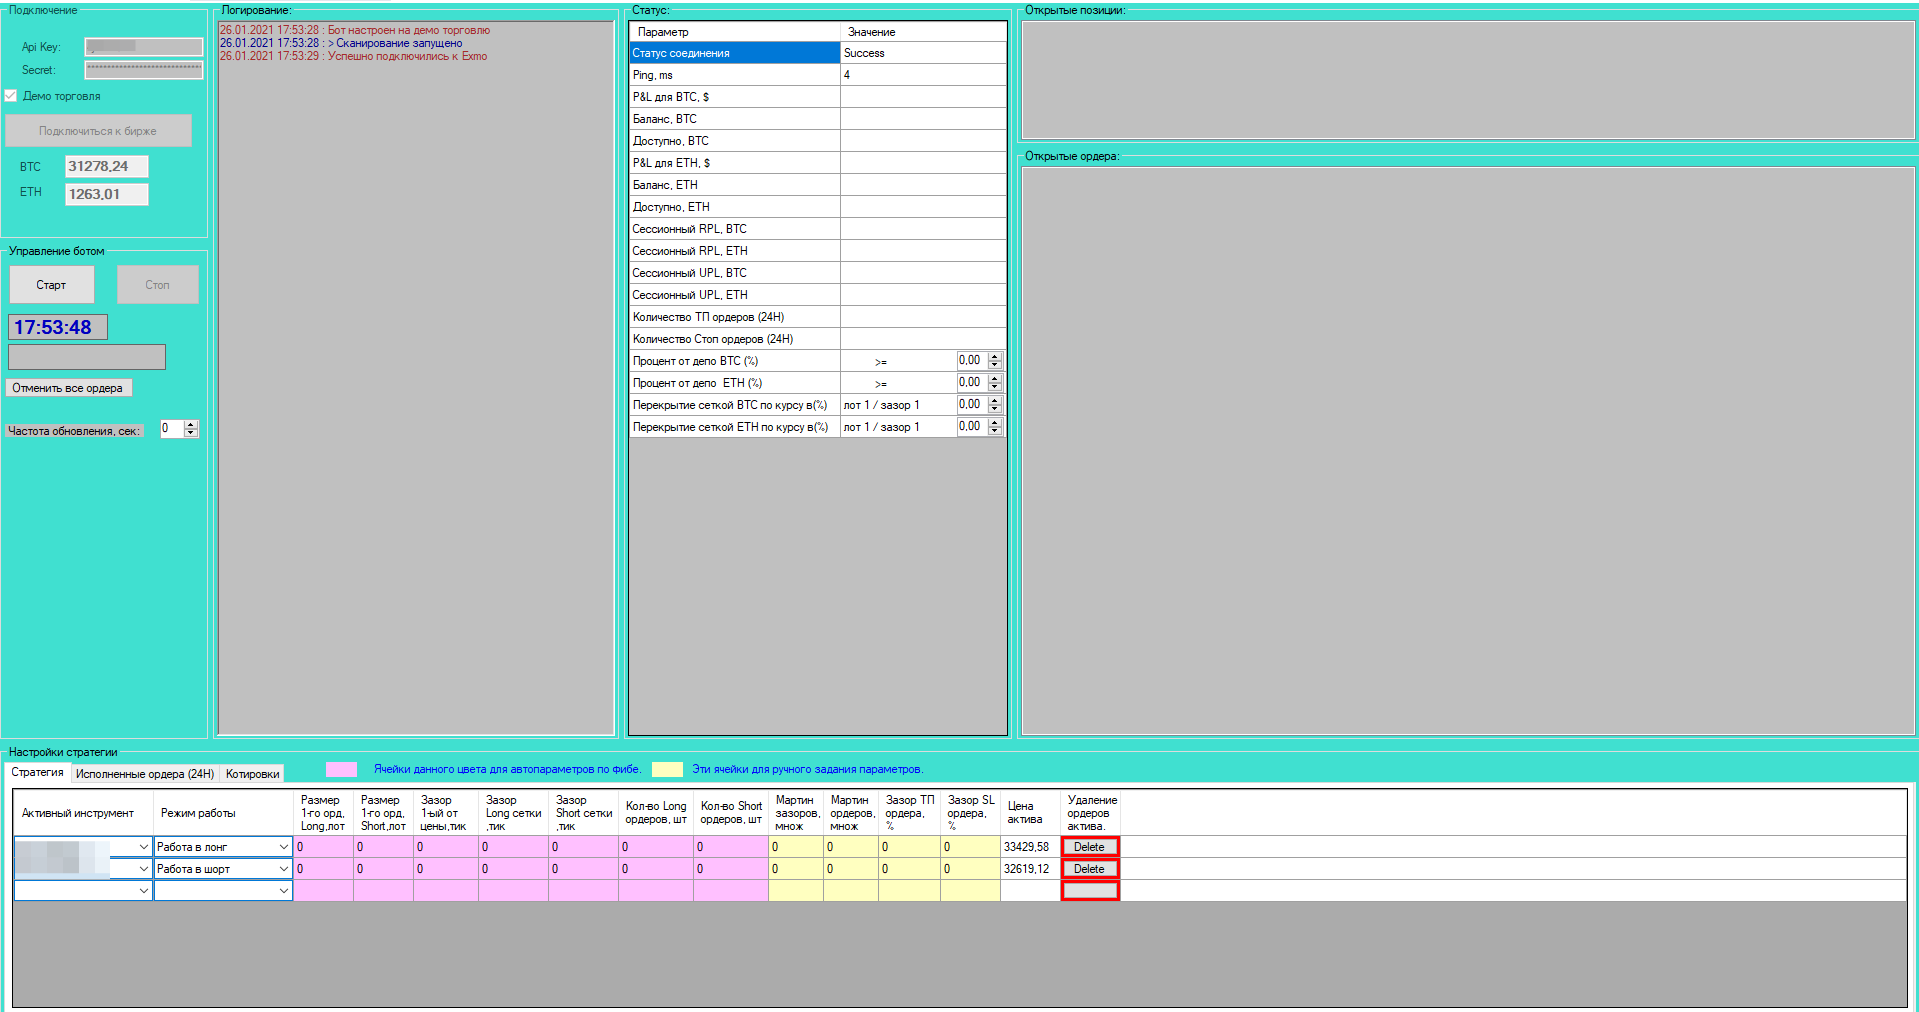Image resolution: width=1919 pixels, height=1012 pixels.
Task: Toggle the Демо торговля checkbox
Action: (11, 96)
